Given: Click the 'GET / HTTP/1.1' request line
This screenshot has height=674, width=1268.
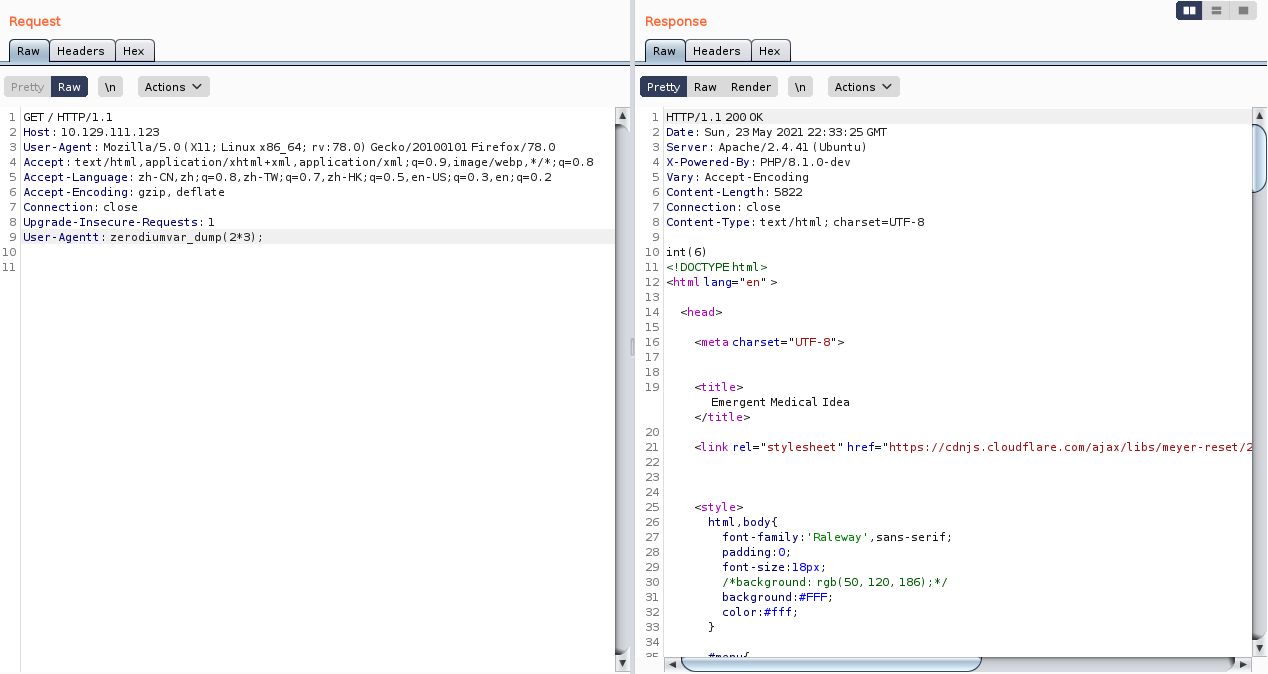Looking at the screenshot, I should click(x=68, y=117).
